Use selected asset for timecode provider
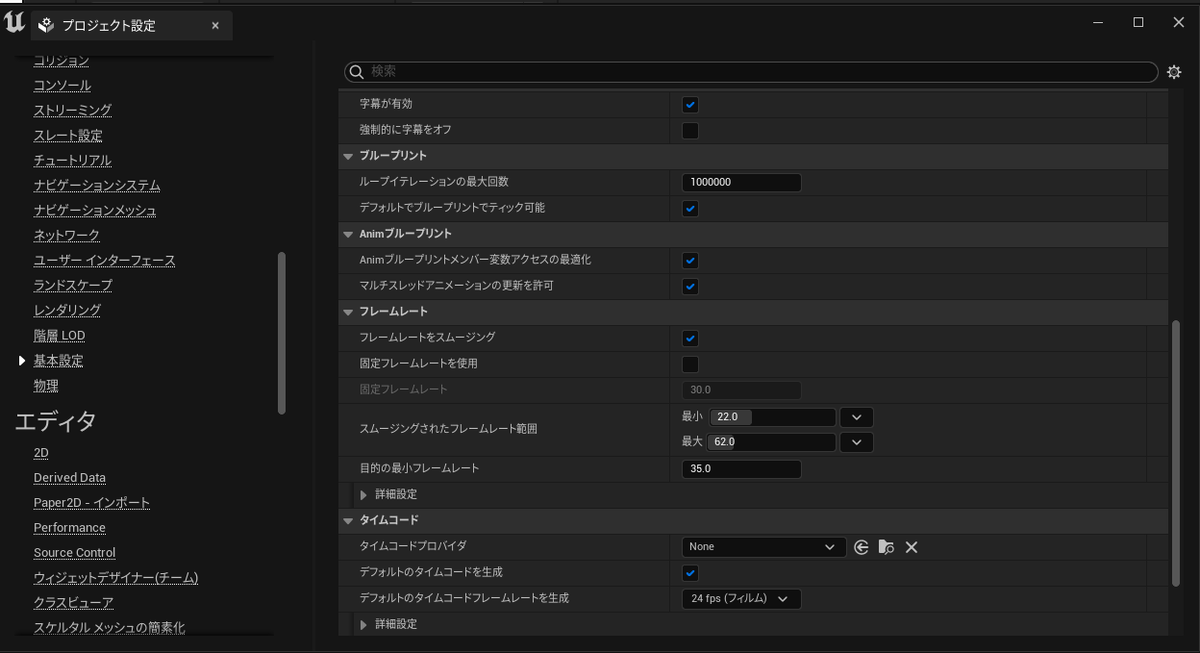 coord(861,547)
